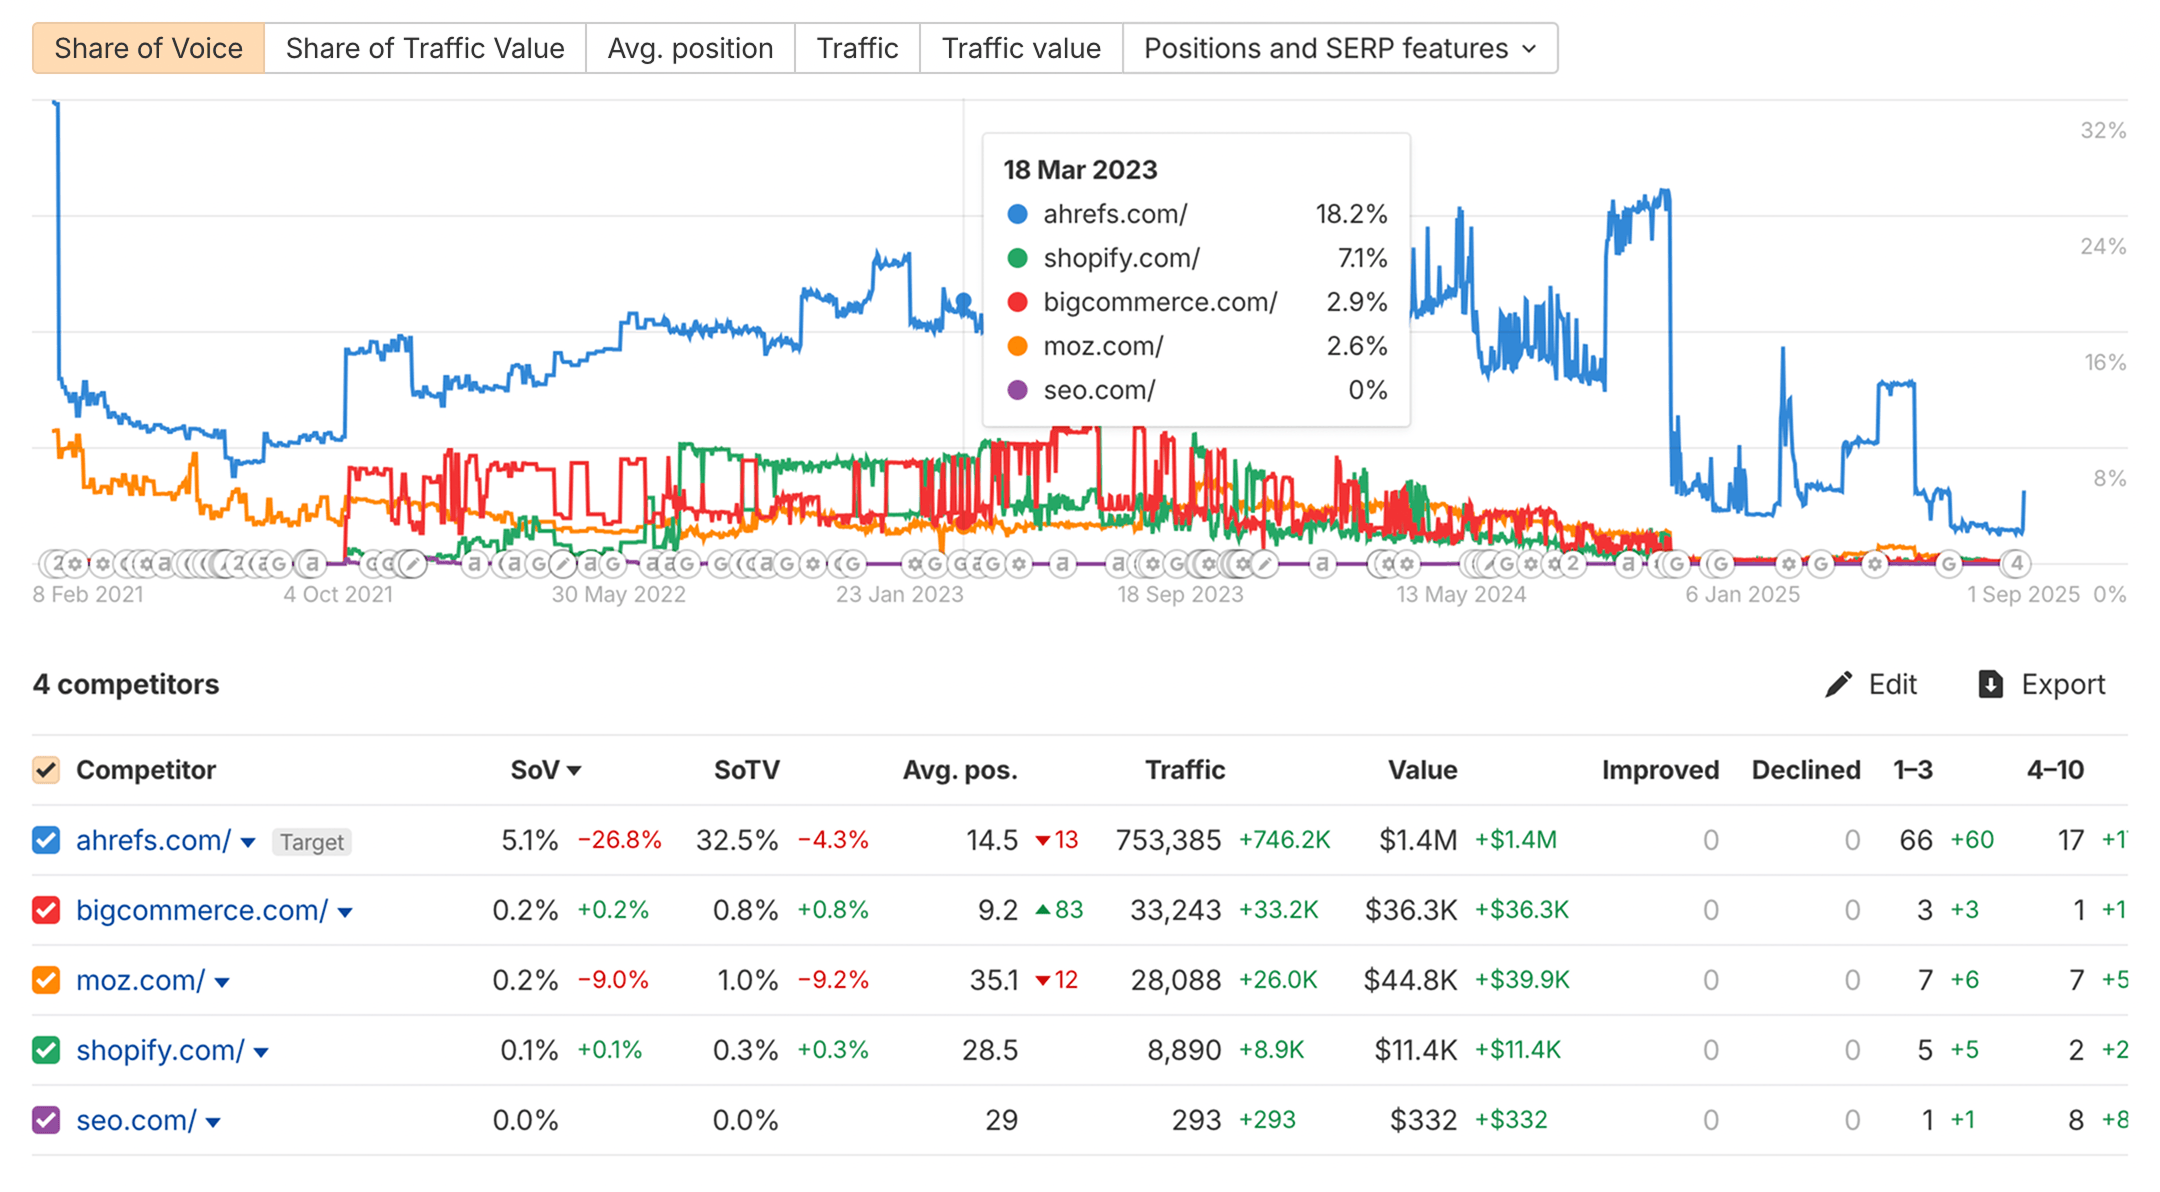Click the pencil note marker near '4 Oct 2021'
This screenshot has height=1192, width=2160.
click(412, 564)
